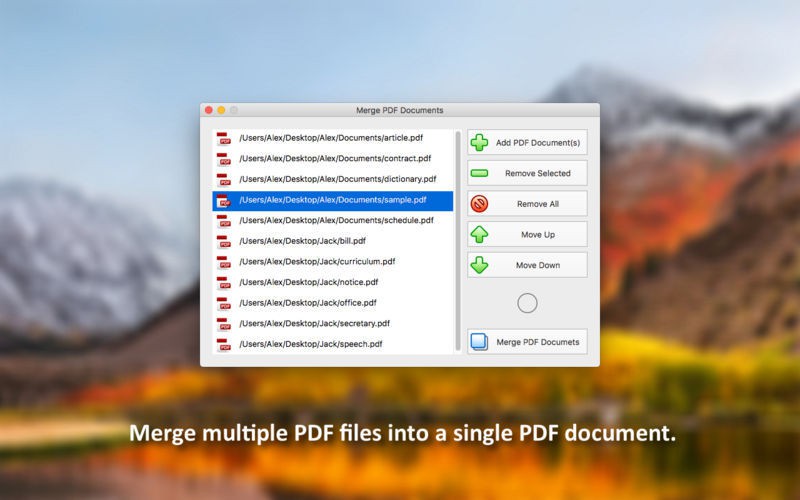800x500 pixels.
Task: Minimize window with the yellow button
Action: [221, 110]
